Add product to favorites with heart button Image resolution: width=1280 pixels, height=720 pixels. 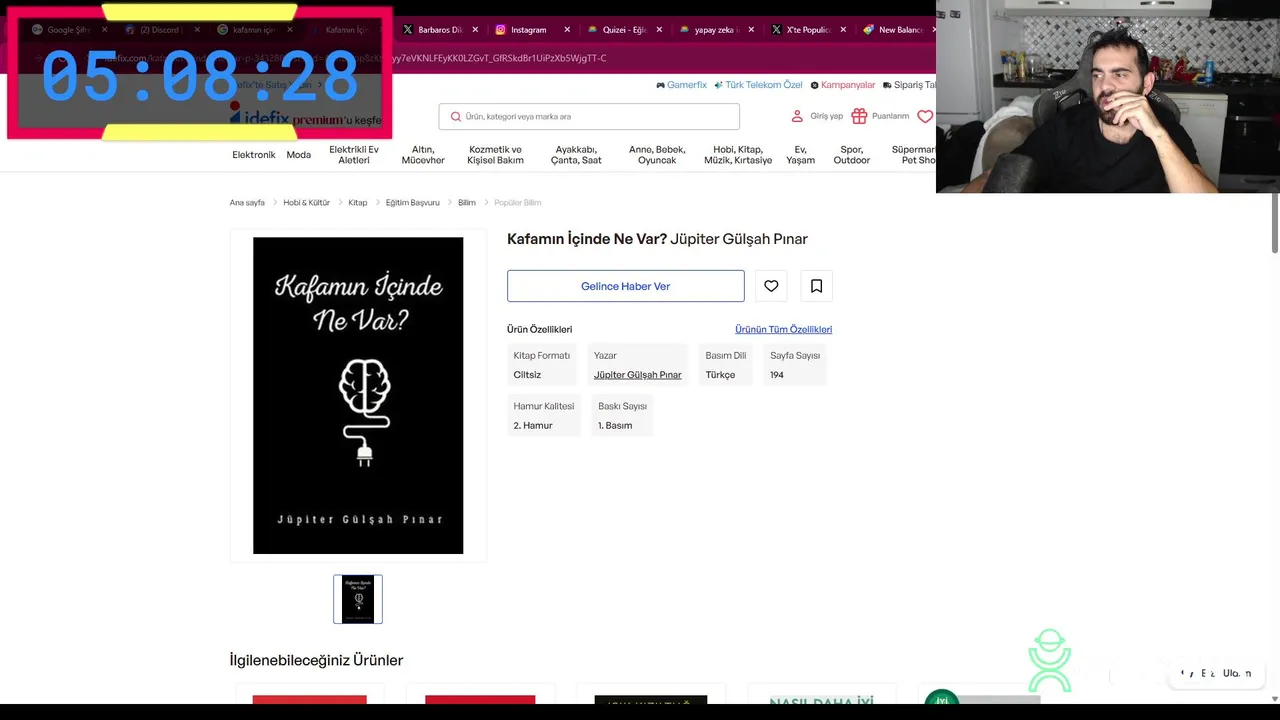(771, 286)
